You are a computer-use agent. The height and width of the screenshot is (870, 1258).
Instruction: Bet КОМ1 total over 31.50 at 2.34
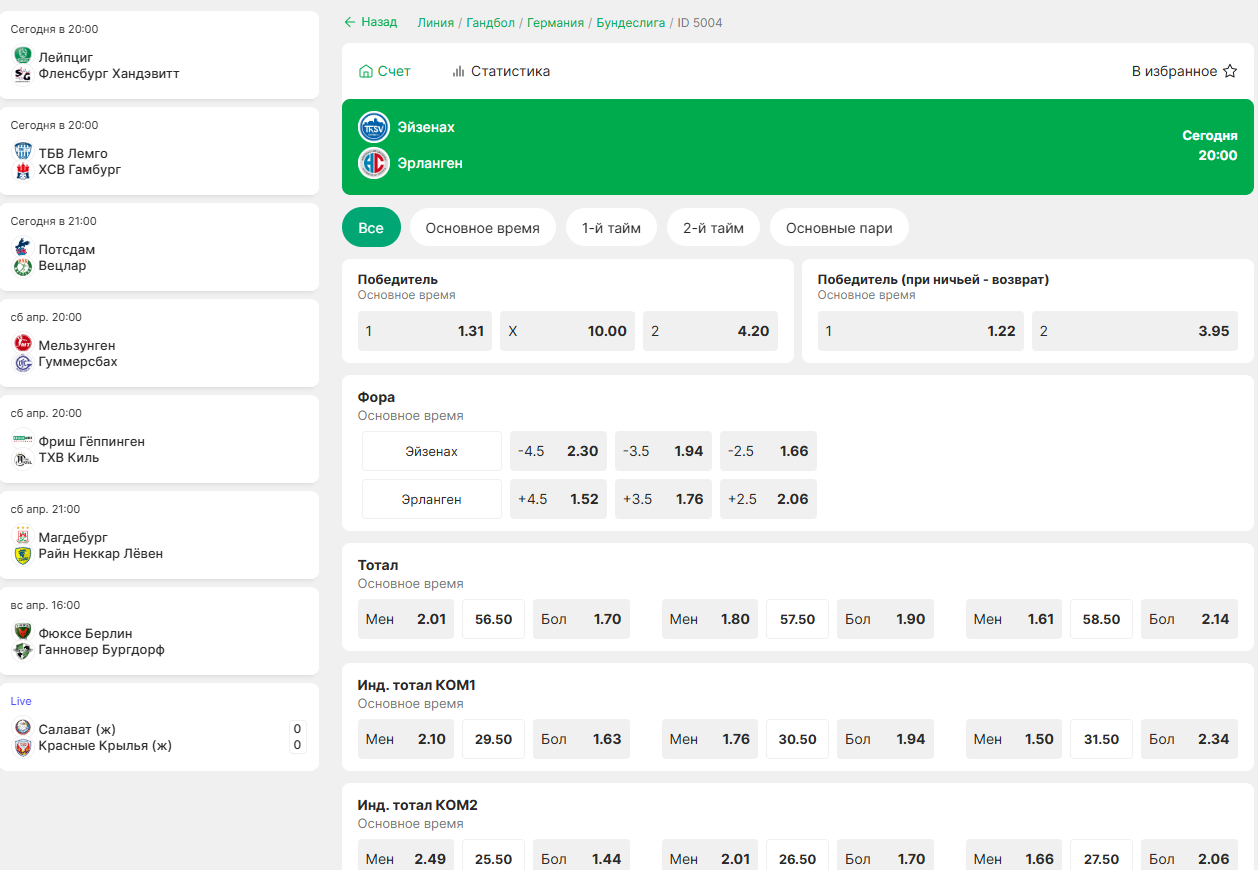coord(1189,739)
